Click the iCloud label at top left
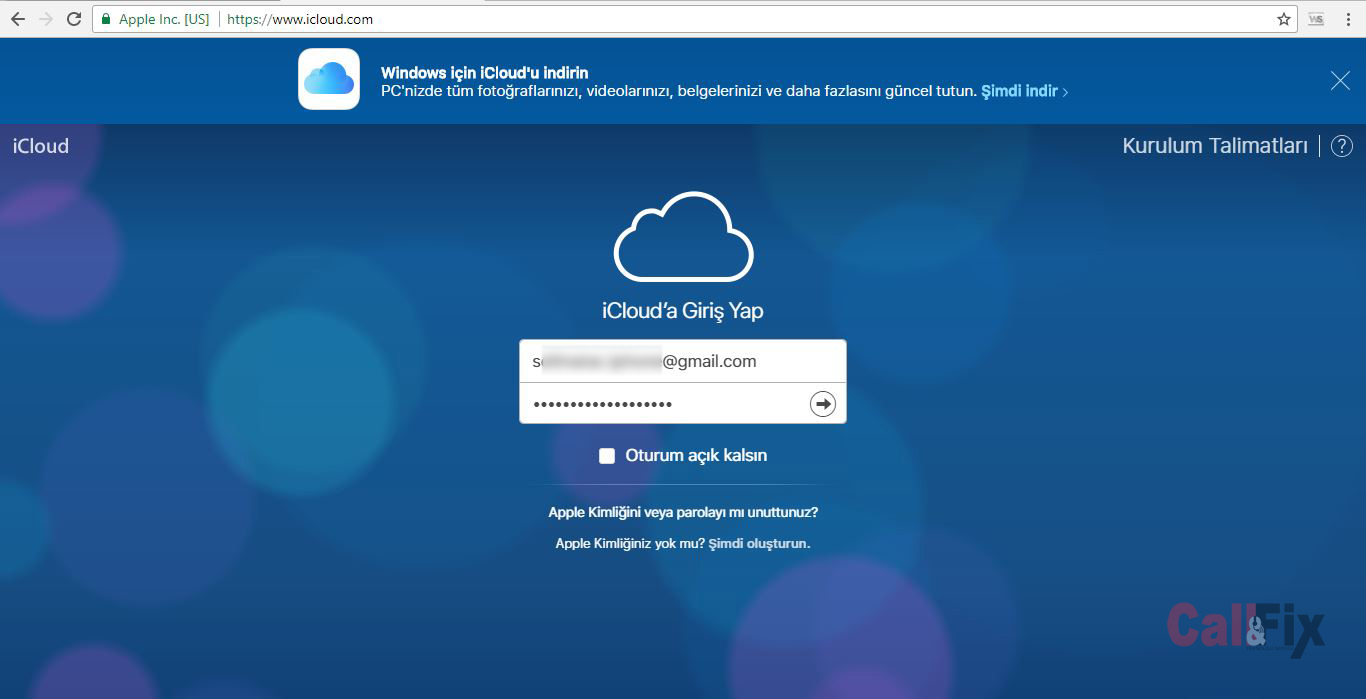The image size is (1366, 699). [x=40, y=145]
